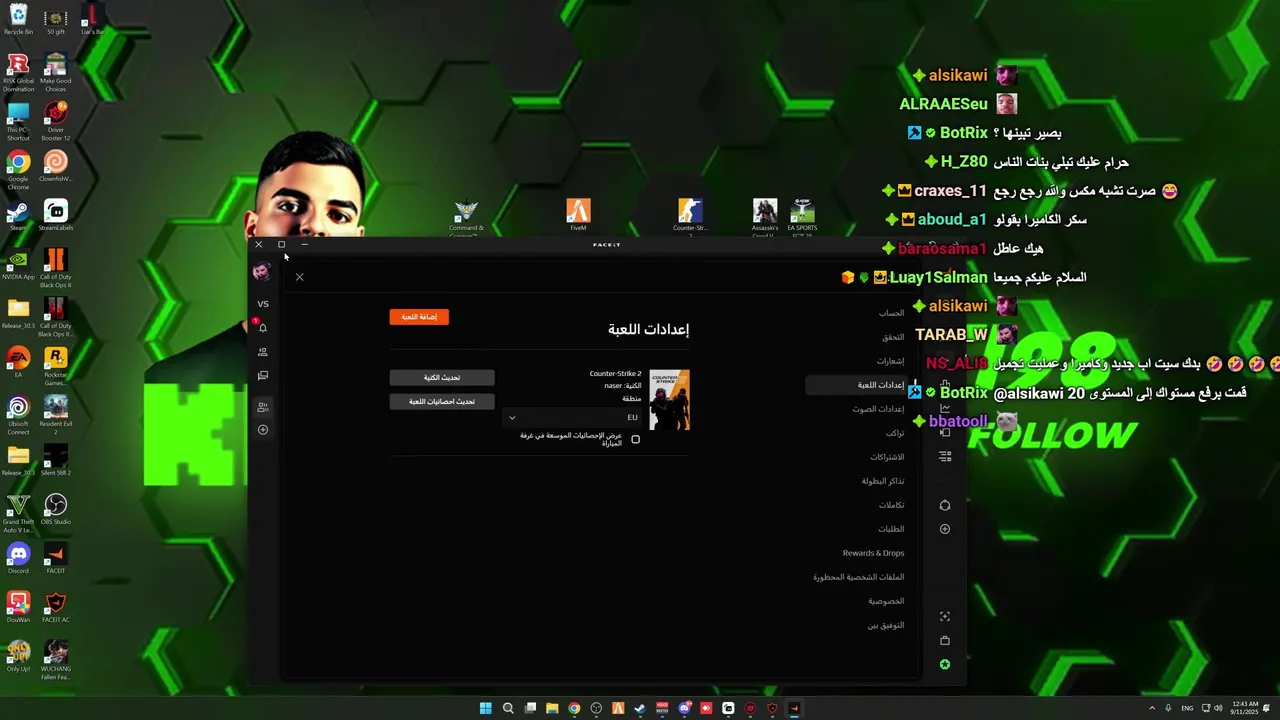1280x720 pixels.
Task: Open friends icon in FACEIT left sidebar
Action: tap(263, 352)
